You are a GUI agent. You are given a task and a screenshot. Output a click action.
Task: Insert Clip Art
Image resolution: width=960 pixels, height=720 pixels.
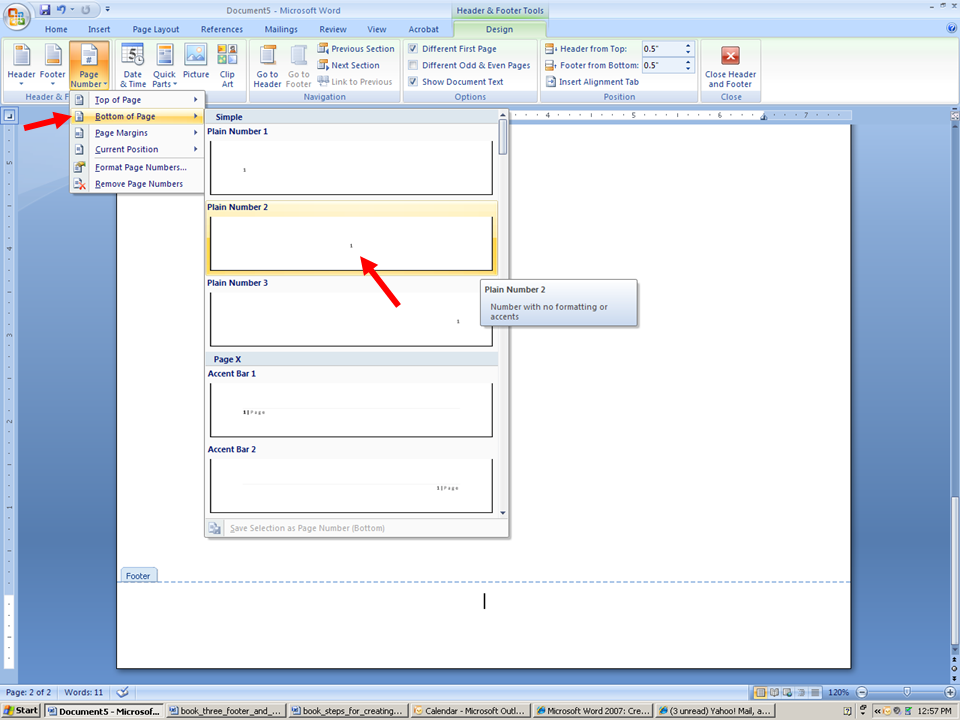click(x=227, y=65)
